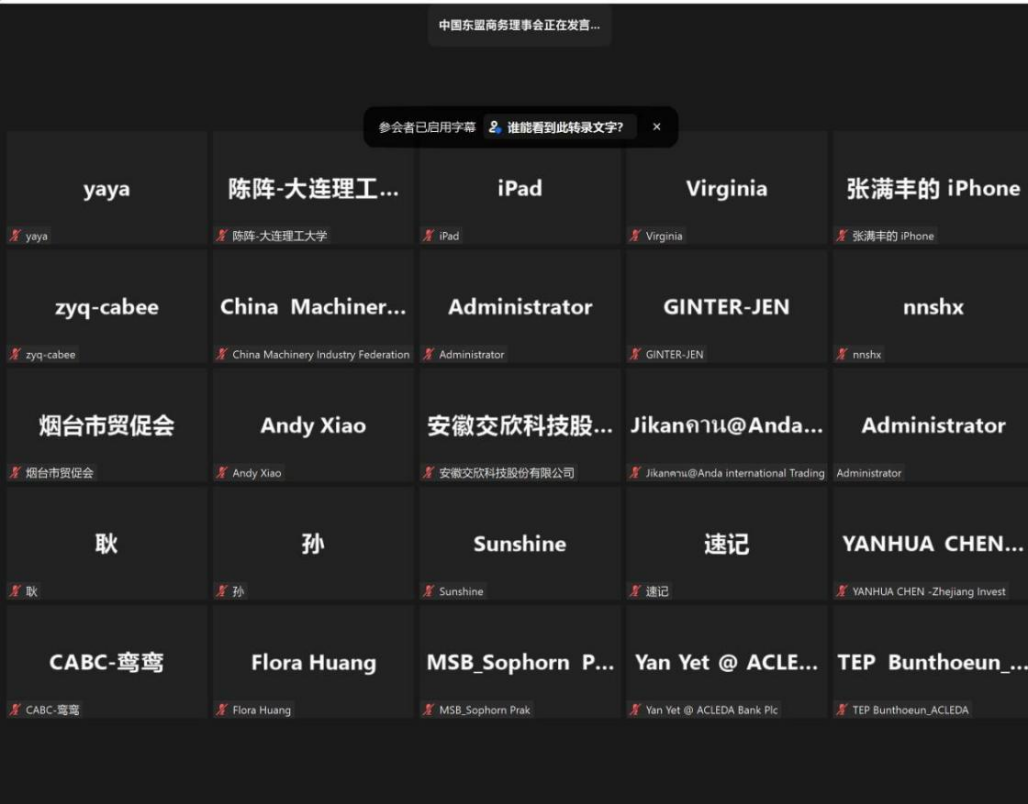The width and height of the screenshot is (1028, 804).
Task: Select the Yan Yet @ ACLEDA Bank tile
Action: coord(726,662)
